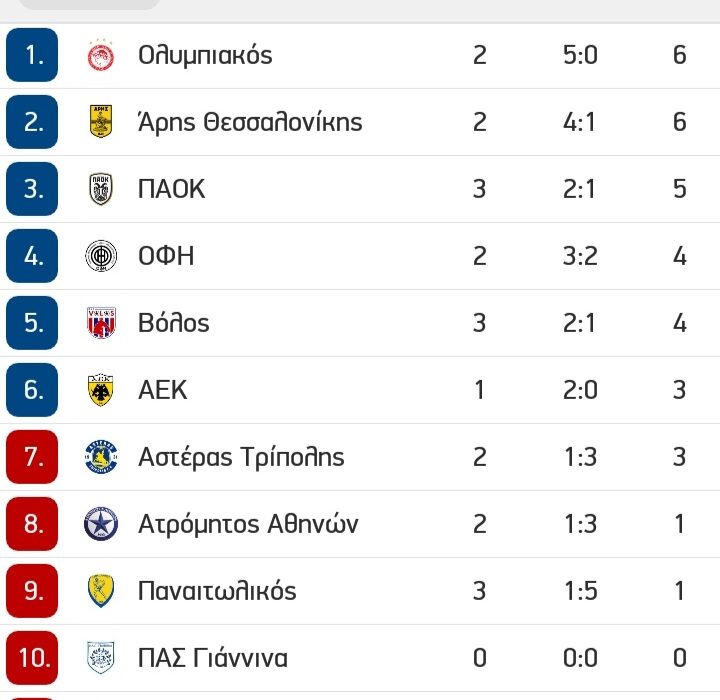Tap the ΠΑΟΚ team logo
This screenshot has width=720, height=700.
tap(101, 189)
